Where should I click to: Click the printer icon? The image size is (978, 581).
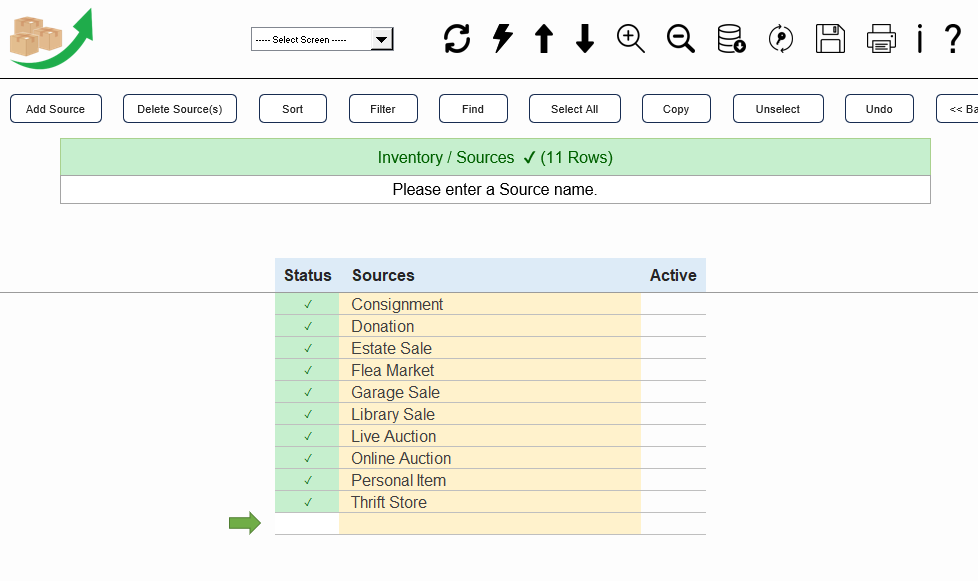pyautogui.click(x=881, y=39)
